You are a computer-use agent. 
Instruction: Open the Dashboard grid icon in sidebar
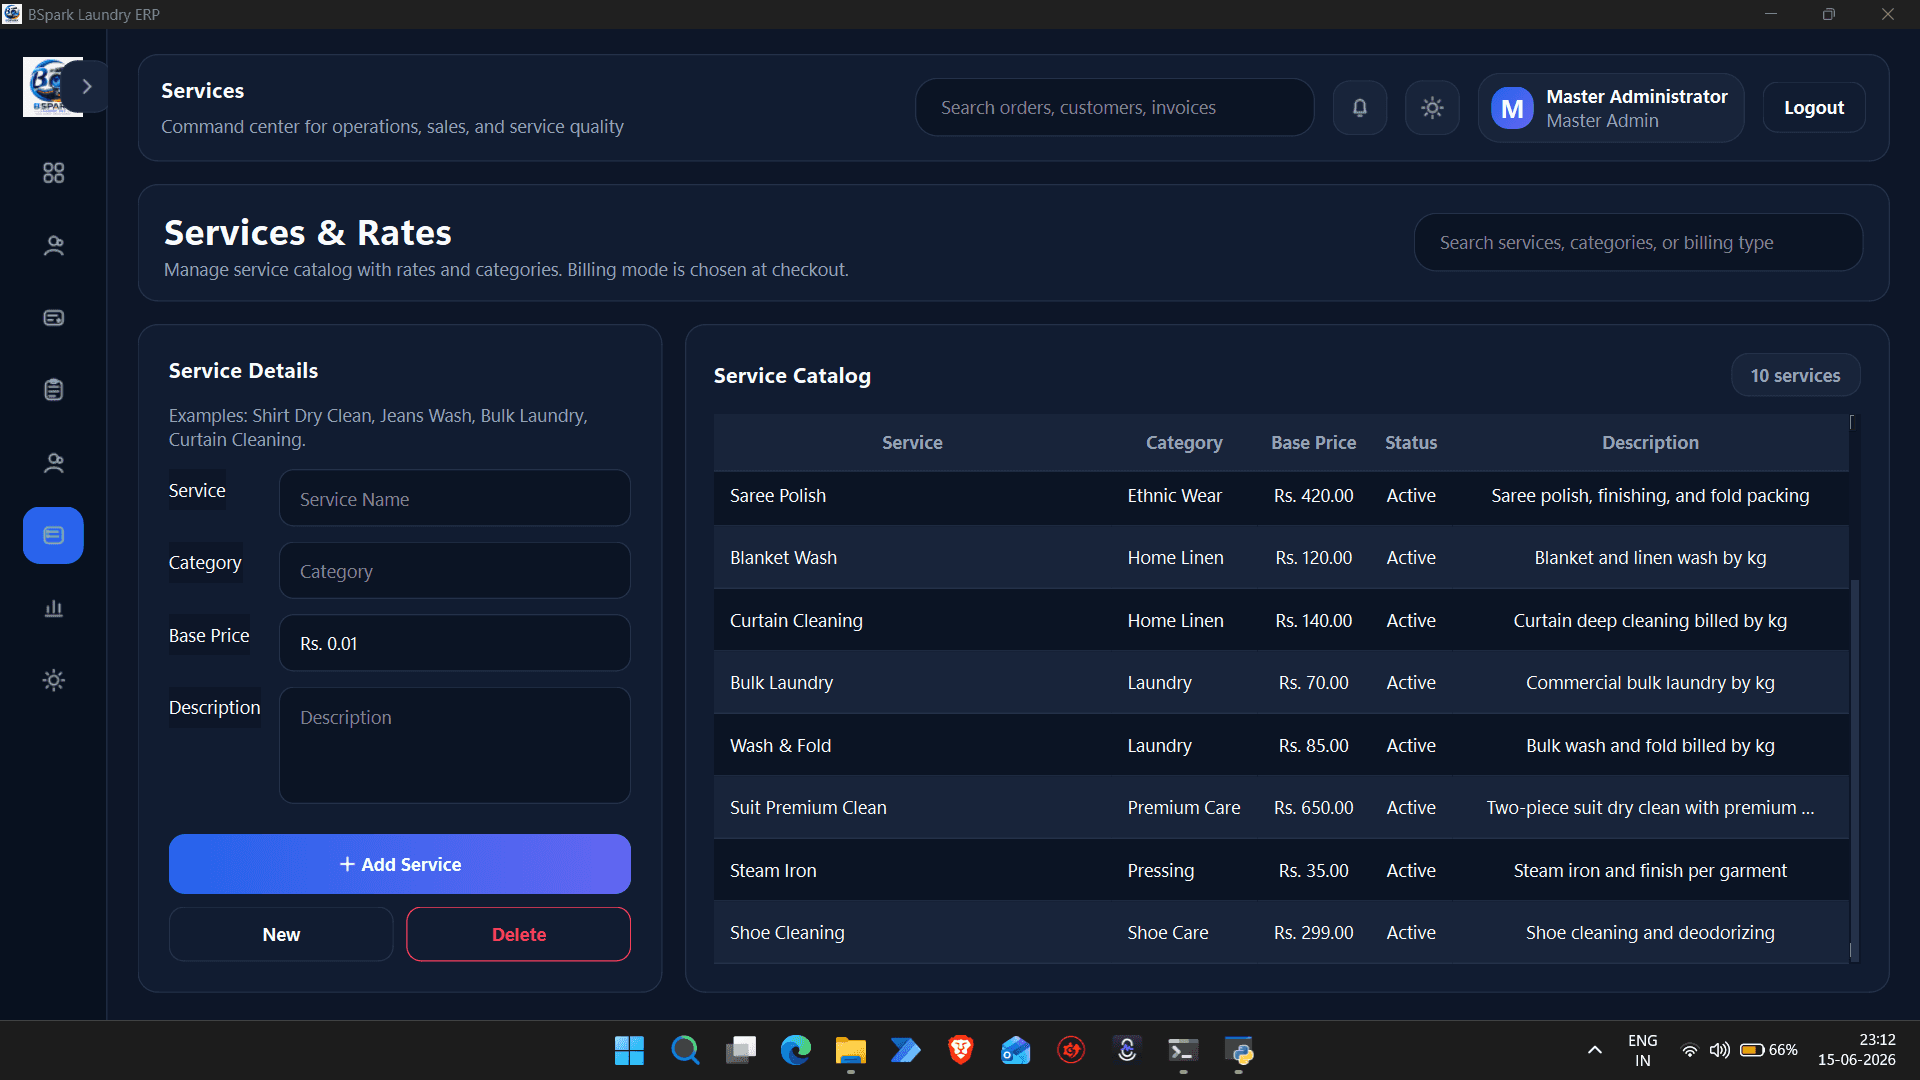[54, 173]
